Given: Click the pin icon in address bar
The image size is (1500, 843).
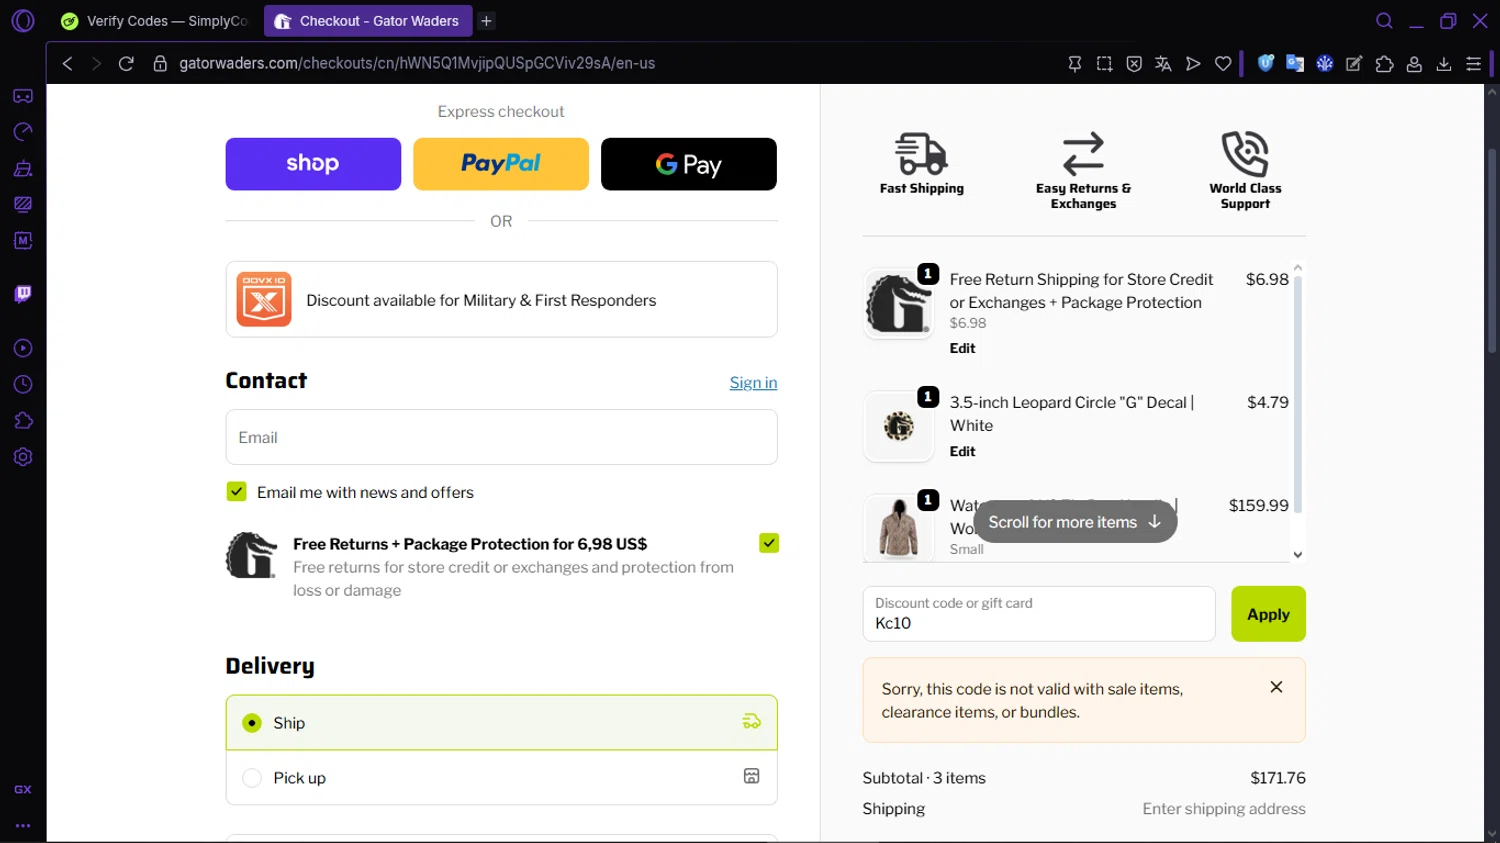Looking at the screenshot, I should pyautogui.click(x=1075, y=63).
